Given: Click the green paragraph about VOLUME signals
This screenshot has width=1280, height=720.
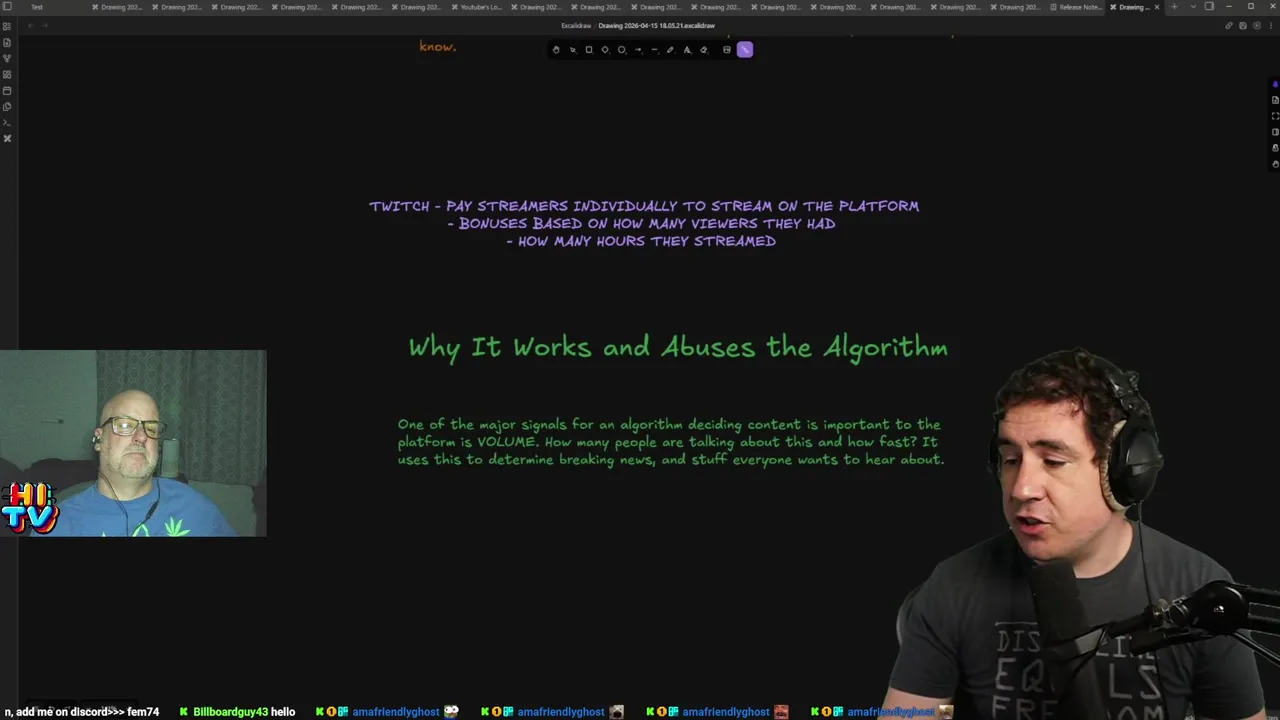Looking at the screenshot, I should click(x=671, y=442).
